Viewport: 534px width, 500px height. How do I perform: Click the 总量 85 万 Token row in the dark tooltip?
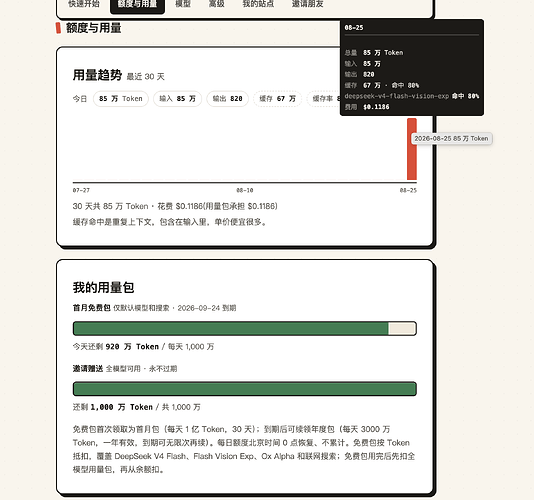click(374, 52)
